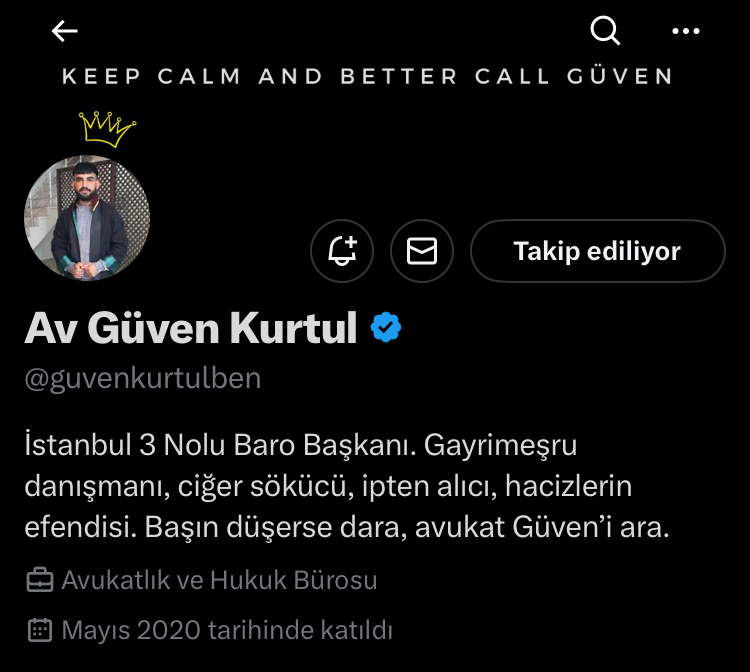Turn on notifications with the bell-plus icon
Screen dimensions: 750x672
point(342,251)
